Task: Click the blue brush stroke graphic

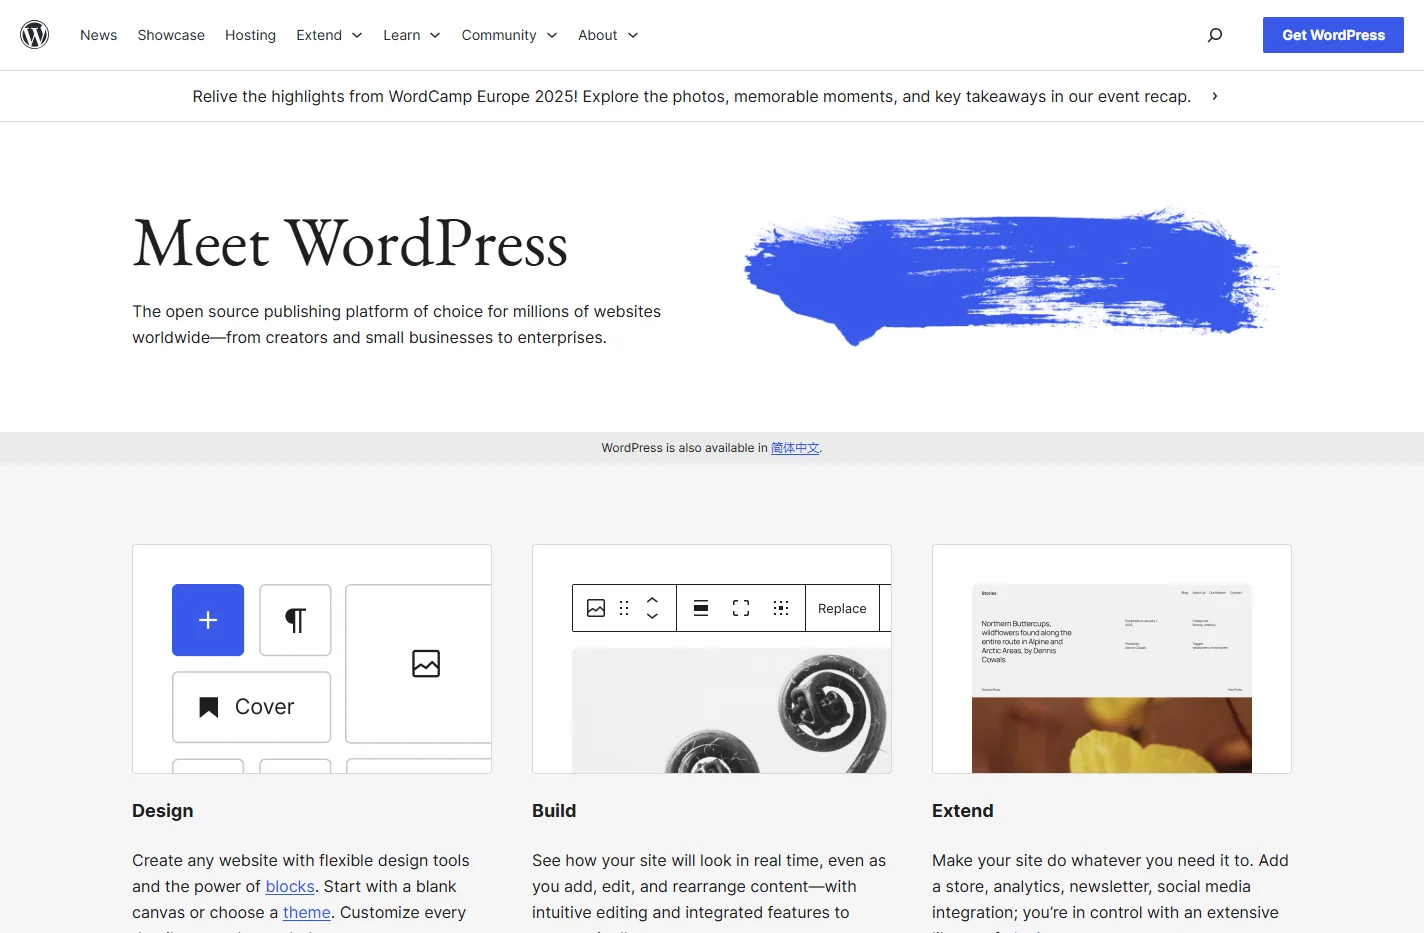Action: (1010, 275)
